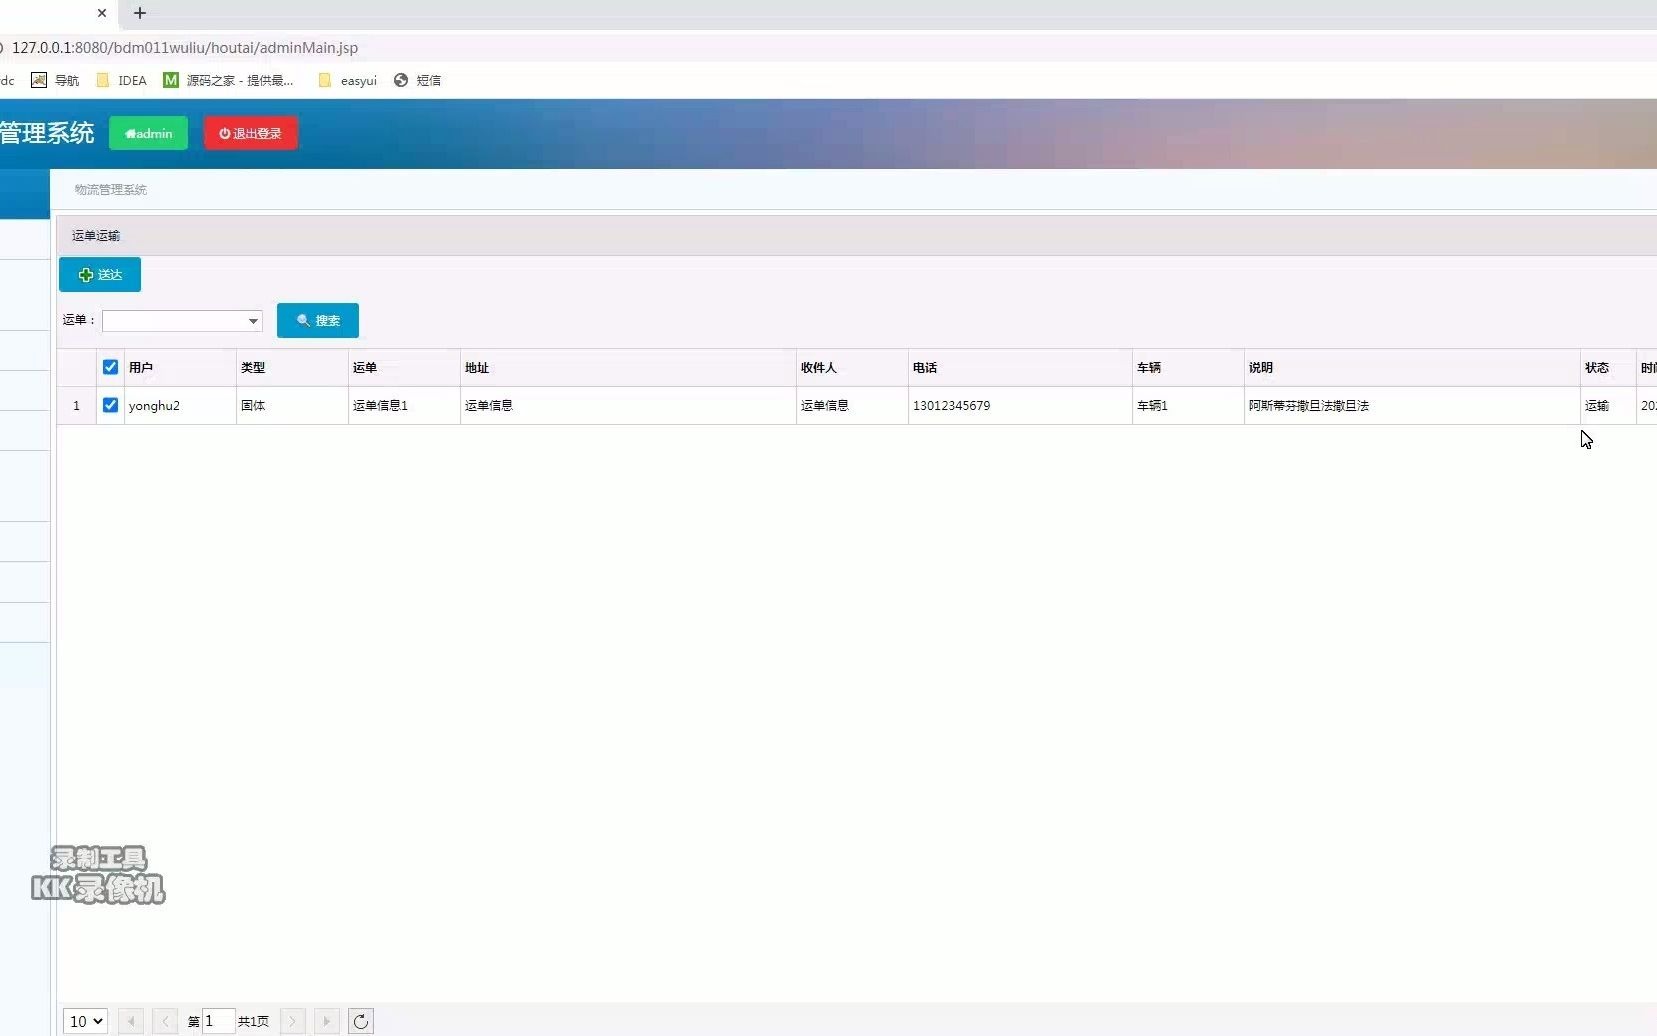Open the easyui bookmark folder
Screen dimensions: 1657x1036
348,80
